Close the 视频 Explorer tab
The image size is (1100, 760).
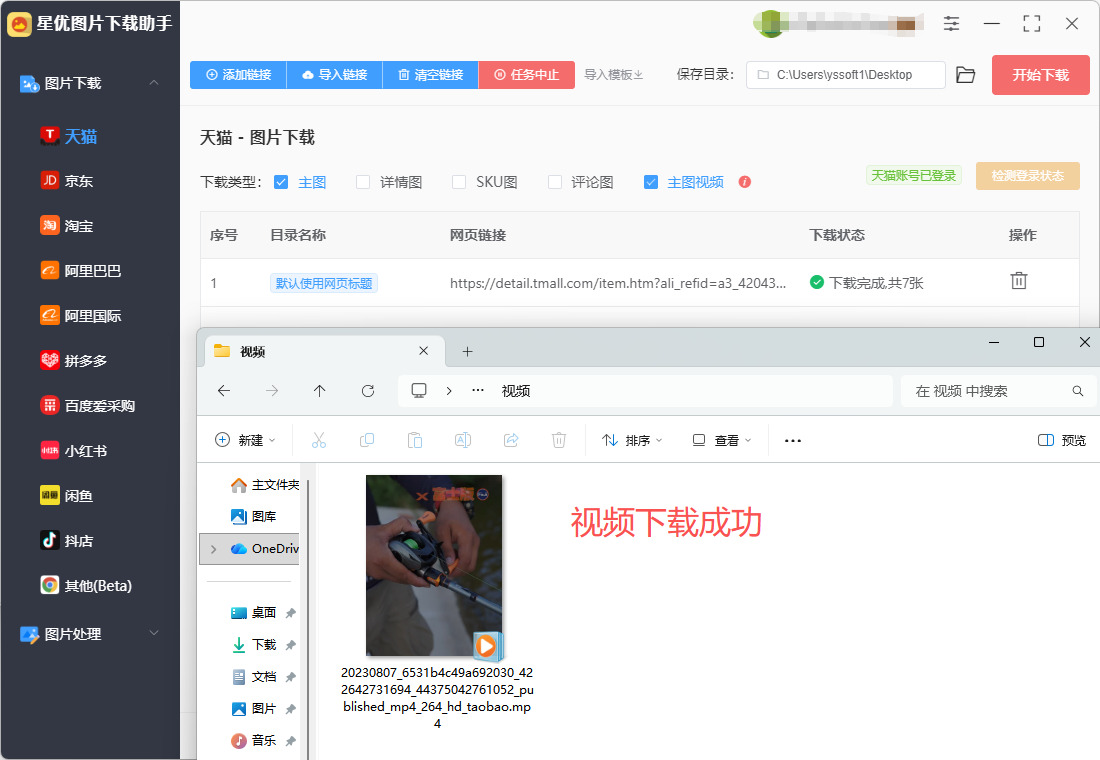424,351
